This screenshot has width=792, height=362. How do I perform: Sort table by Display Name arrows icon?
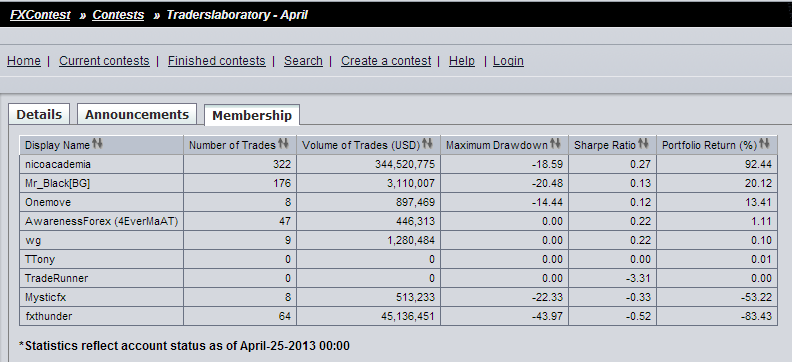(x=97, y=144)
